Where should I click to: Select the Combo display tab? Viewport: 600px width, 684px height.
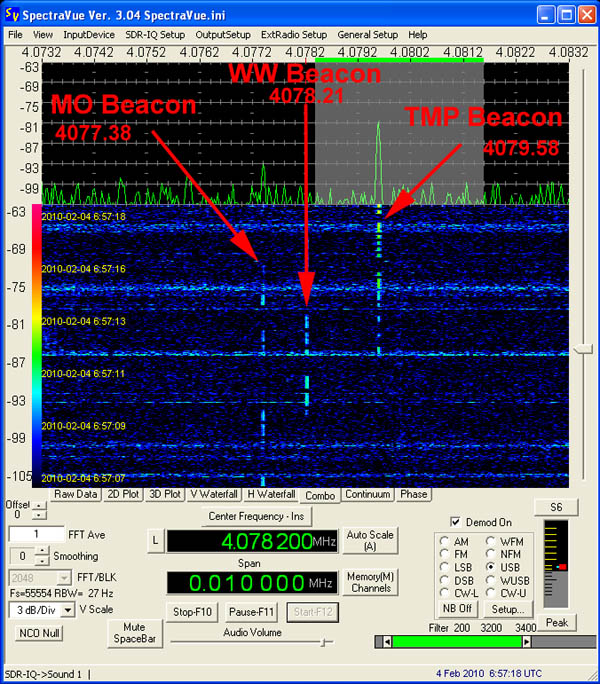click(320, 496)
